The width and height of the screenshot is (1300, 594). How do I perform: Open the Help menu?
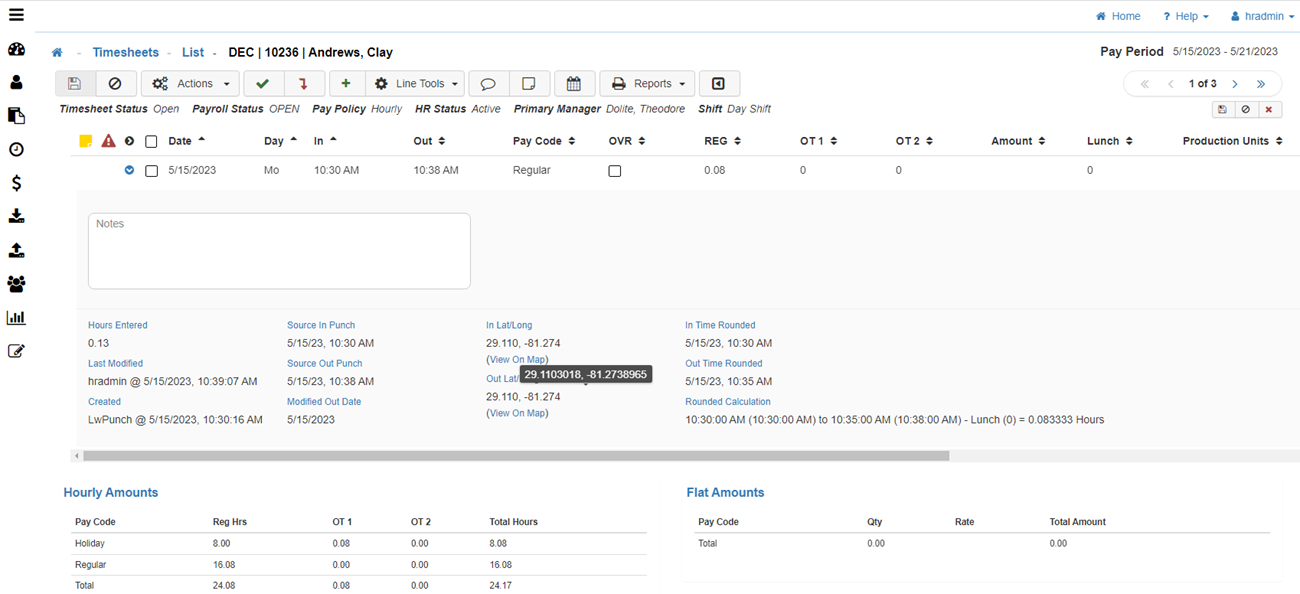[x=1185, y=17]
